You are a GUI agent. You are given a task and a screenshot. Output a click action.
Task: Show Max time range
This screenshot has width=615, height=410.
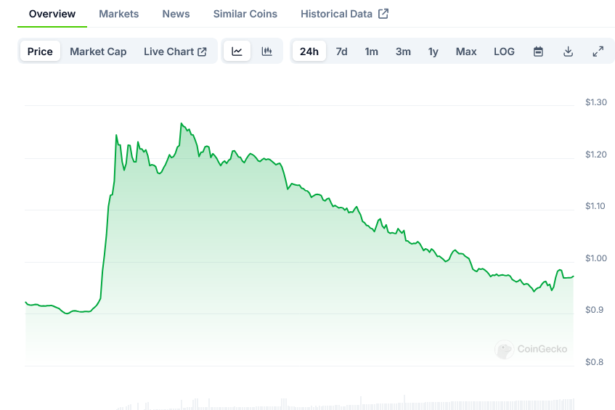[466, 51]
